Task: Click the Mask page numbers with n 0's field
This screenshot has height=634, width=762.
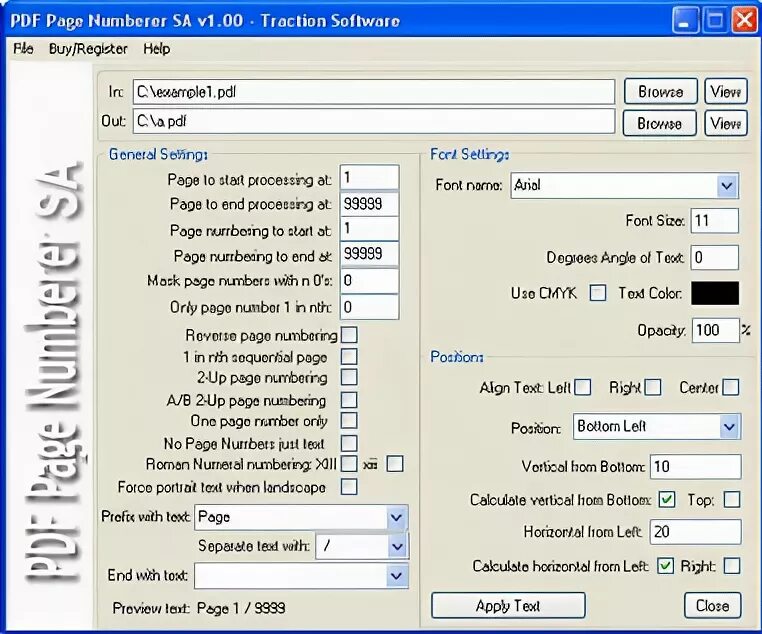Action: tap(369, 280)
